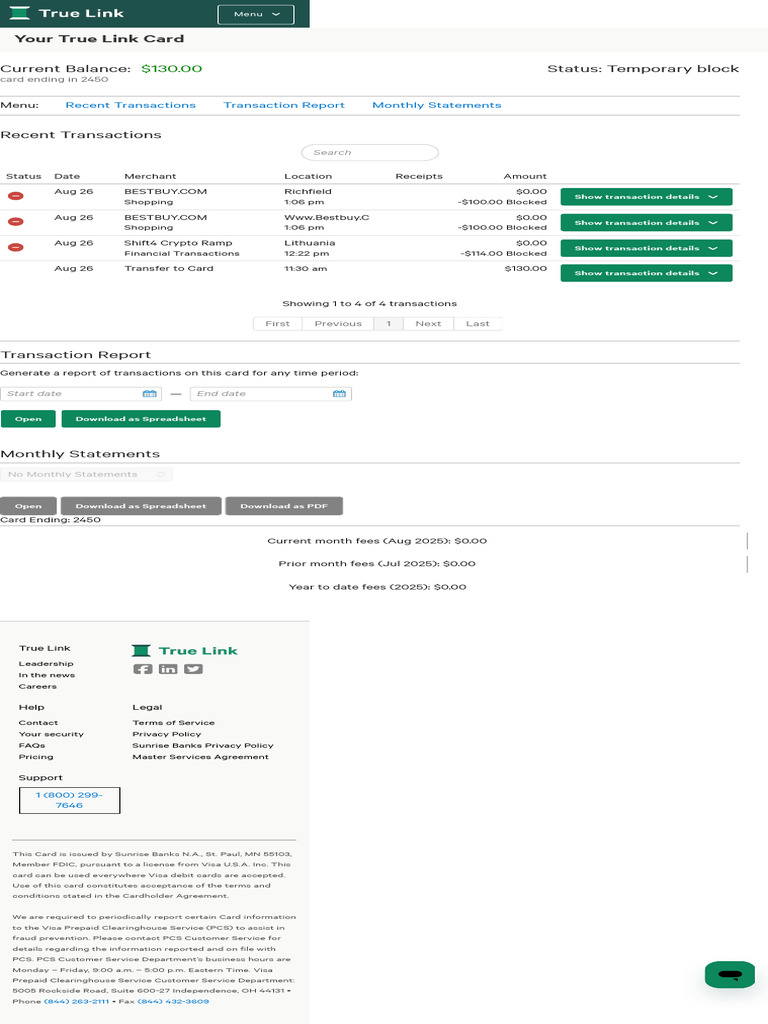Image resolution: width=768 pixels, height=1024 pixels.
Task: Open Leadership footer link
Action: click(x=46, y=664)
